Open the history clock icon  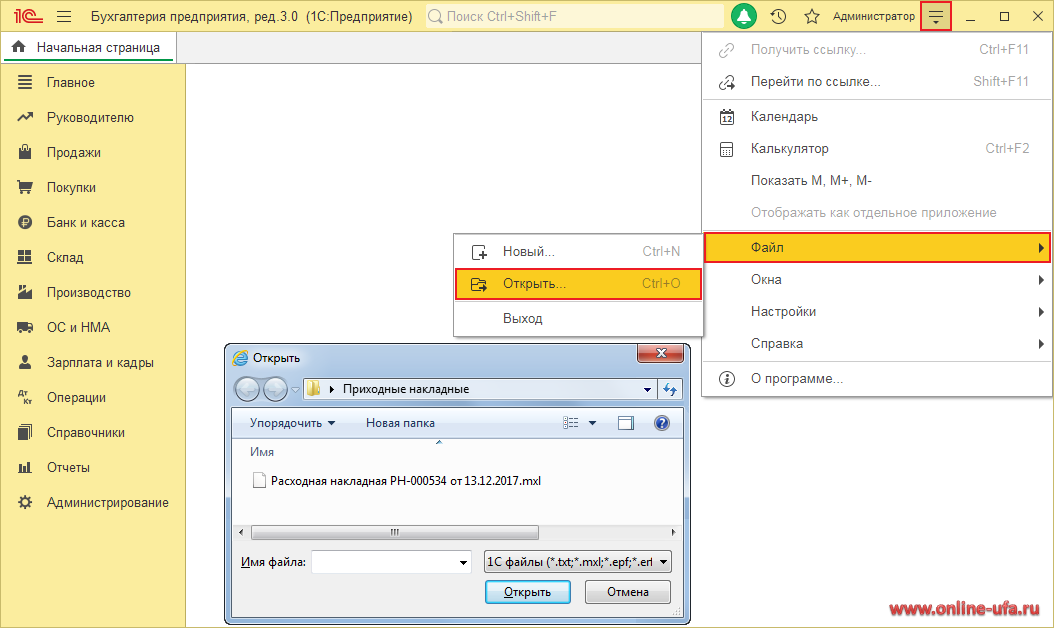[779, 16]
